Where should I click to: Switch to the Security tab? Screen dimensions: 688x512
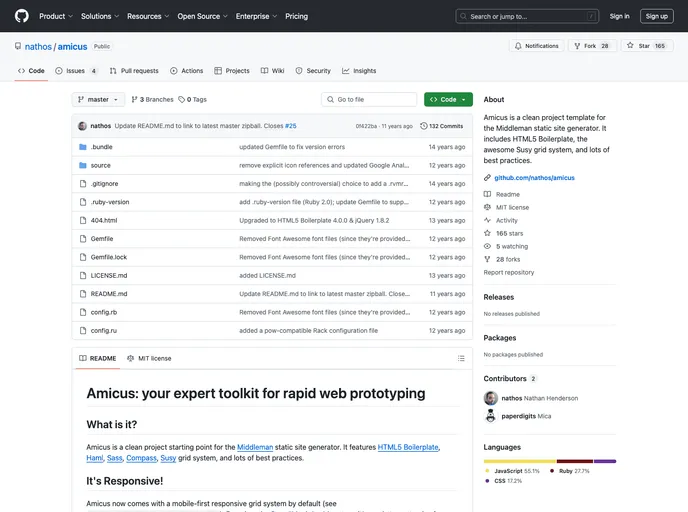(313, 71)
